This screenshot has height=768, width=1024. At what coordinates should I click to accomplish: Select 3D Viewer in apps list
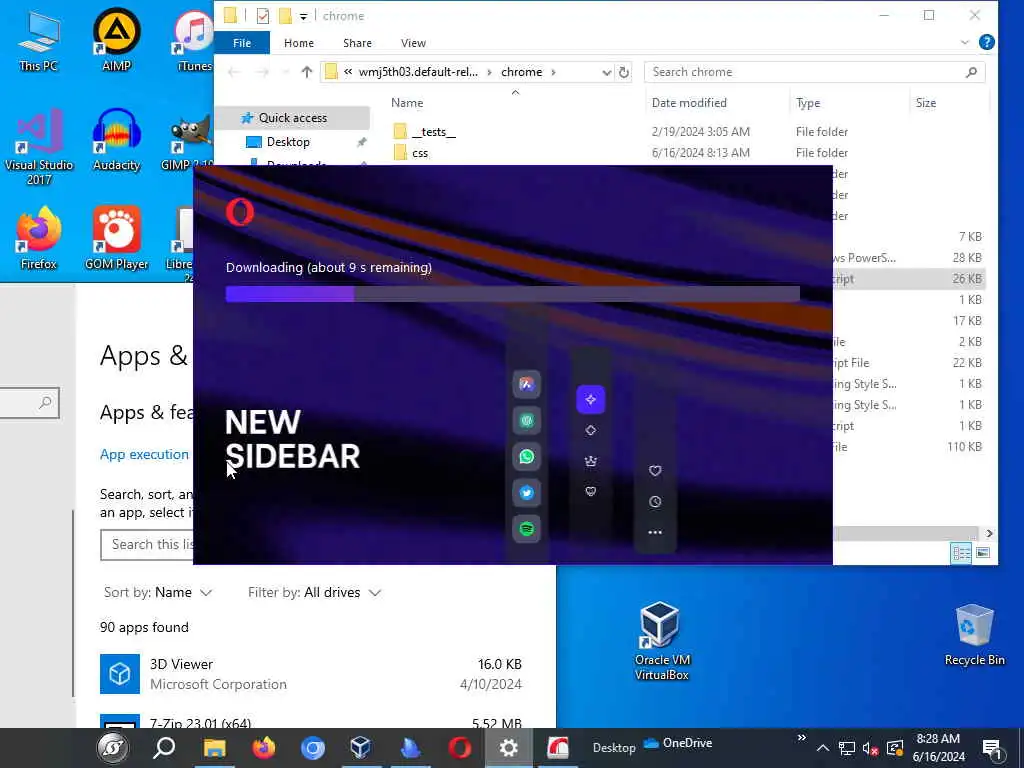(x=311, y=674)
